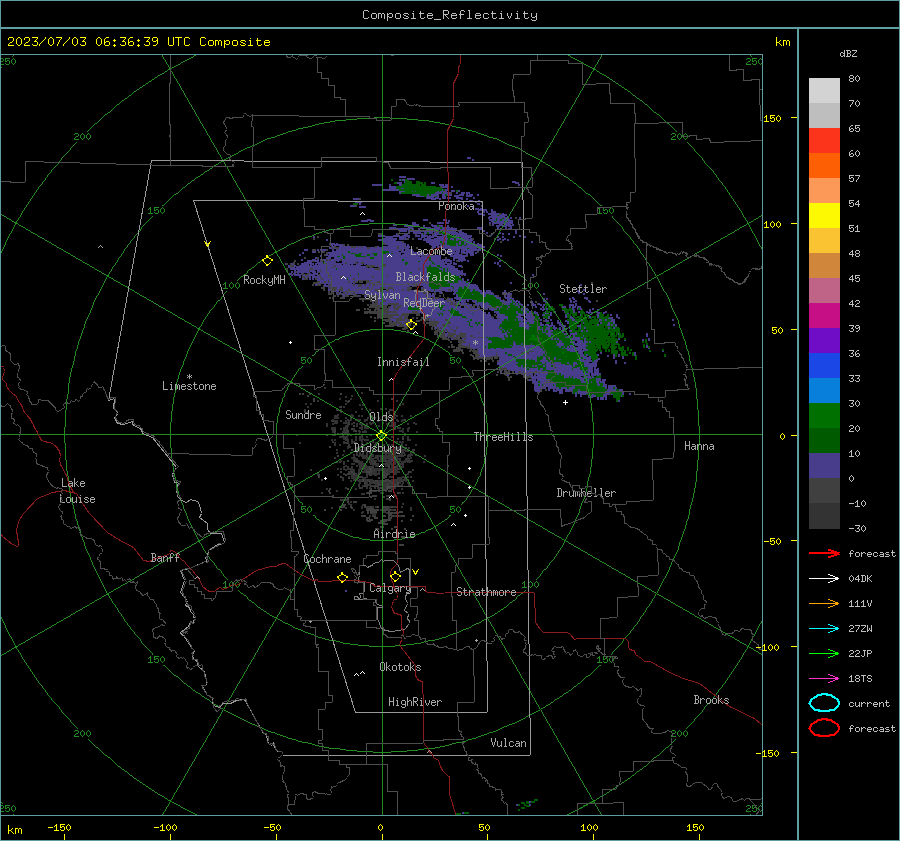Screen dimensions: 900x841
Task: Select the 80 dBZ light gray swatch
Action: 824,90
